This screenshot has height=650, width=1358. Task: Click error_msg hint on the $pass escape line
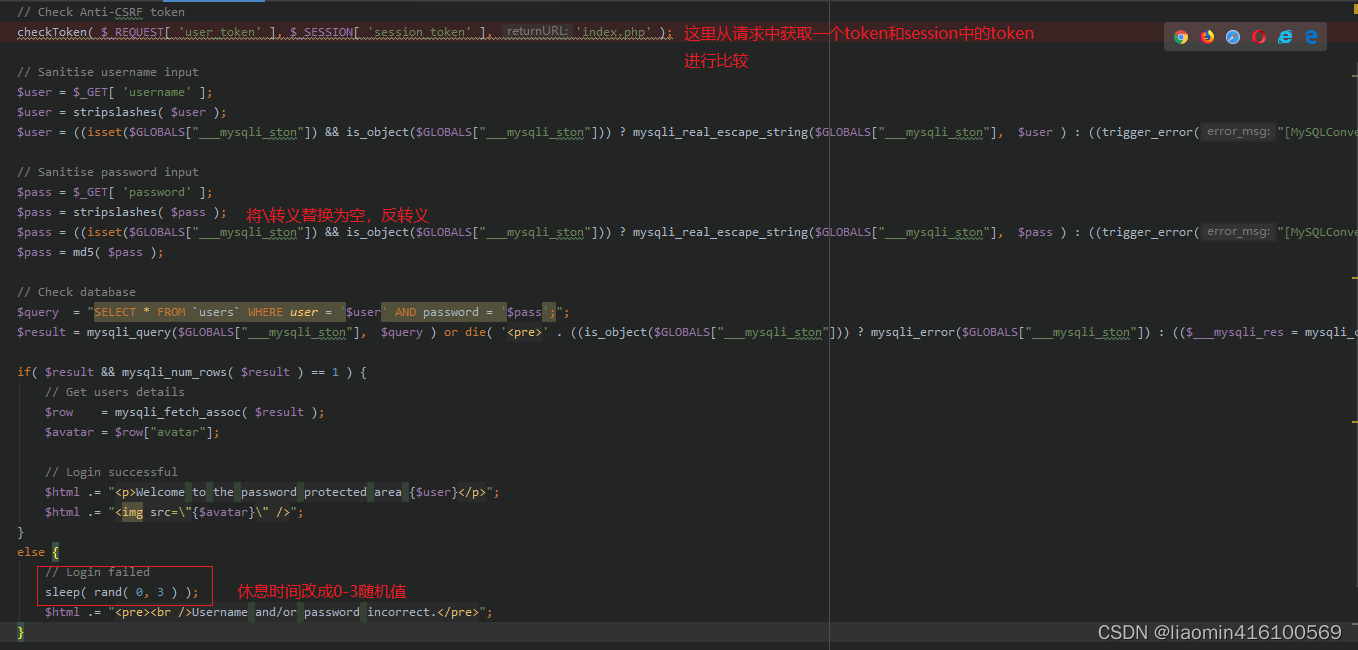pyautogui.click(x=1239, y=232)
